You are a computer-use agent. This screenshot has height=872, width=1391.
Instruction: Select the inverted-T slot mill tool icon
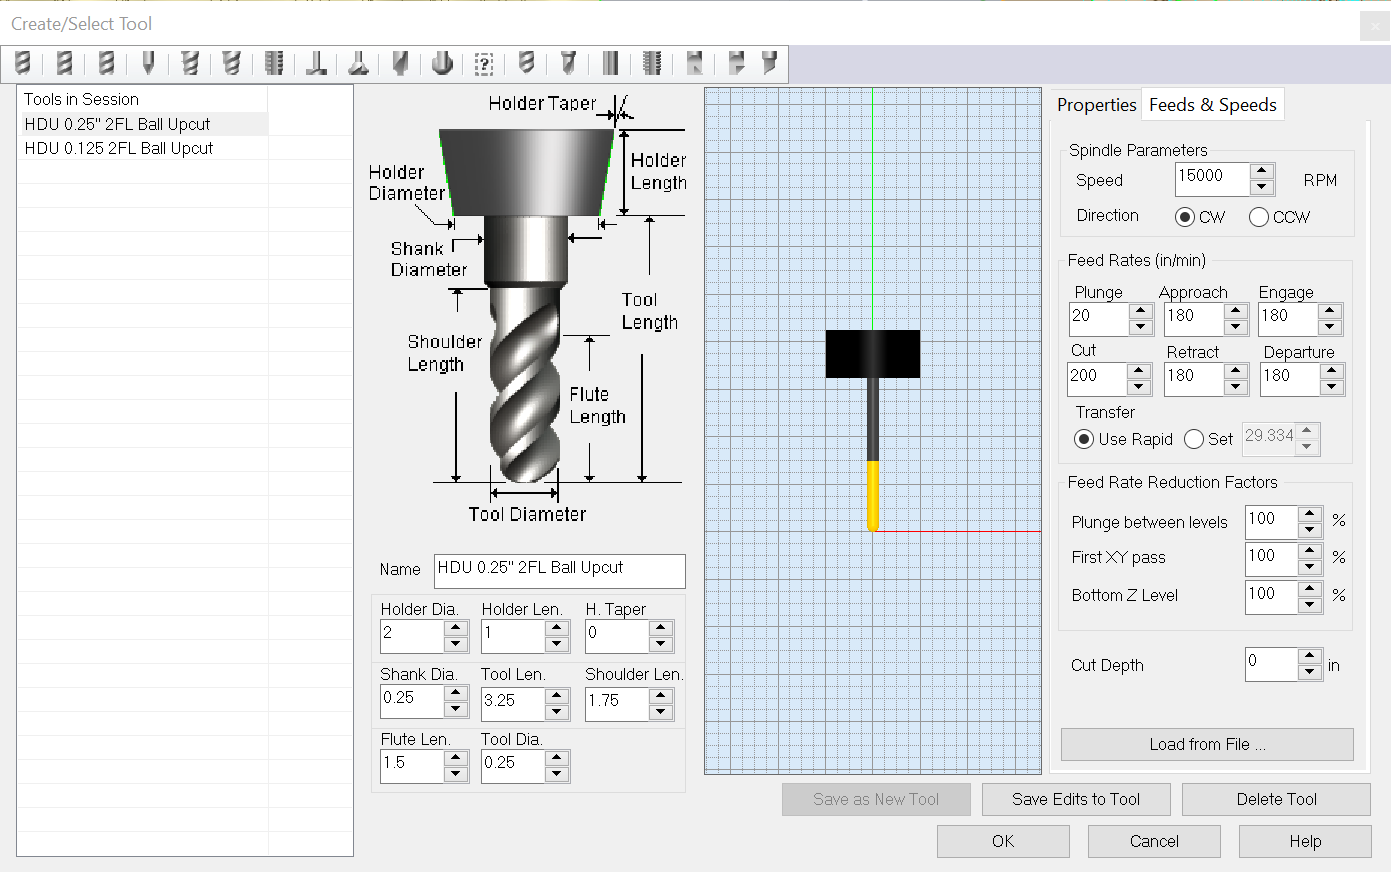click(x=316, y=64)
